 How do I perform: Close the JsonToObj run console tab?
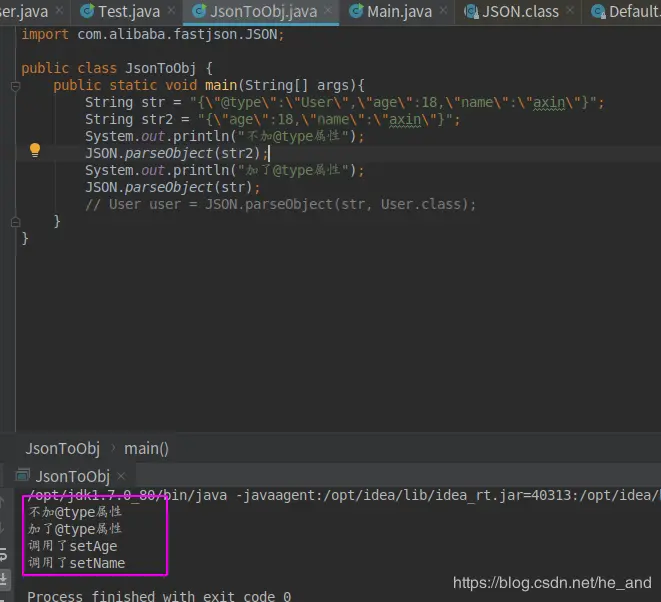tap(121, 476)
